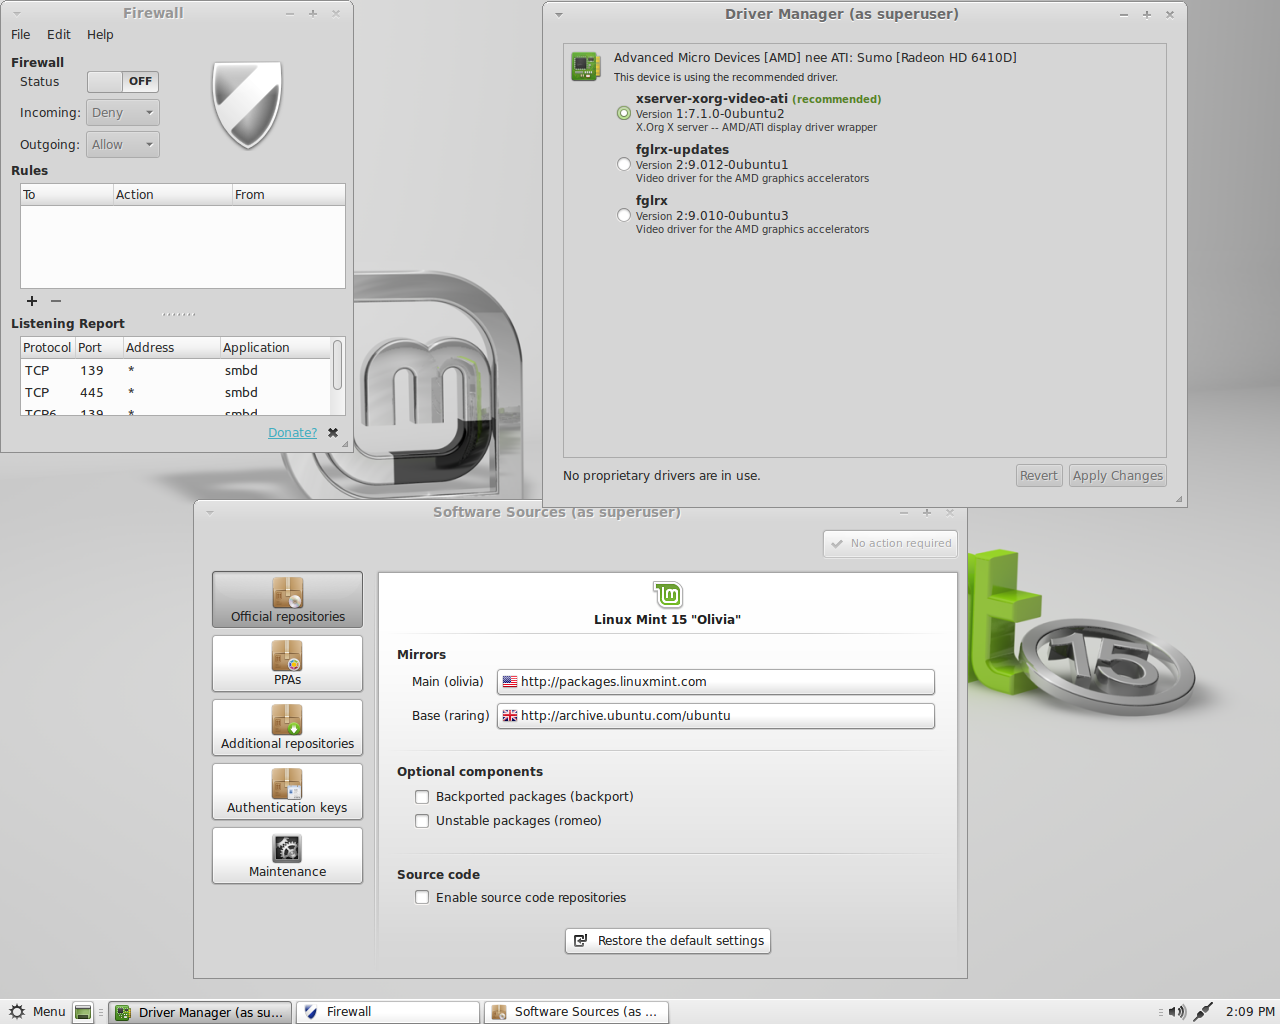Open the Firewall Help menu

point(100,35)
